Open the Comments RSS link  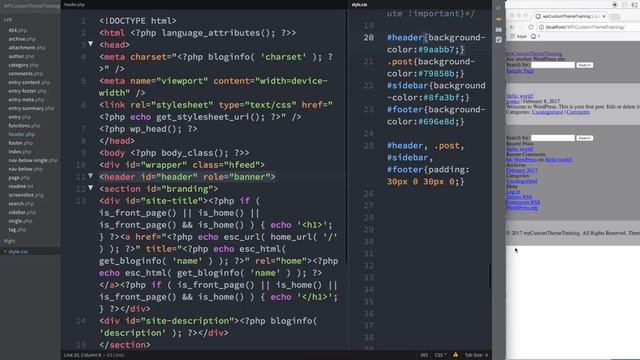pyautogui.click(x=523, y=202)
